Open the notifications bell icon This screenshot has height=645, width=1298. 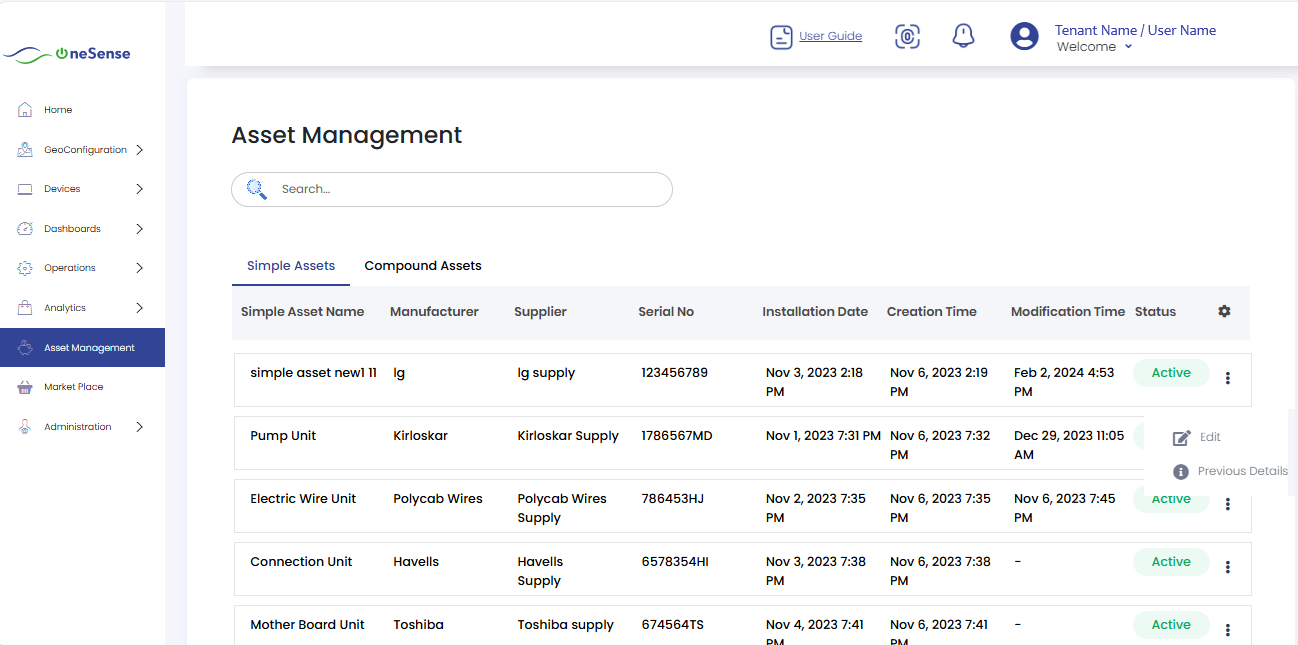(962, 35)
